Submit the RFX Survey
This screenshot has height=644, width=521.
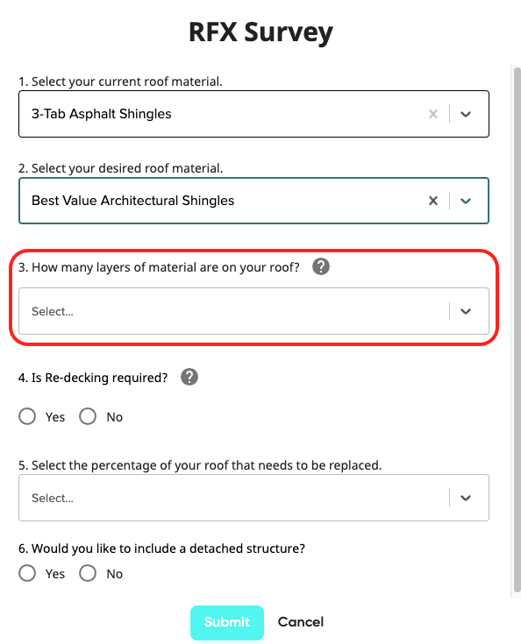[227, 622]
